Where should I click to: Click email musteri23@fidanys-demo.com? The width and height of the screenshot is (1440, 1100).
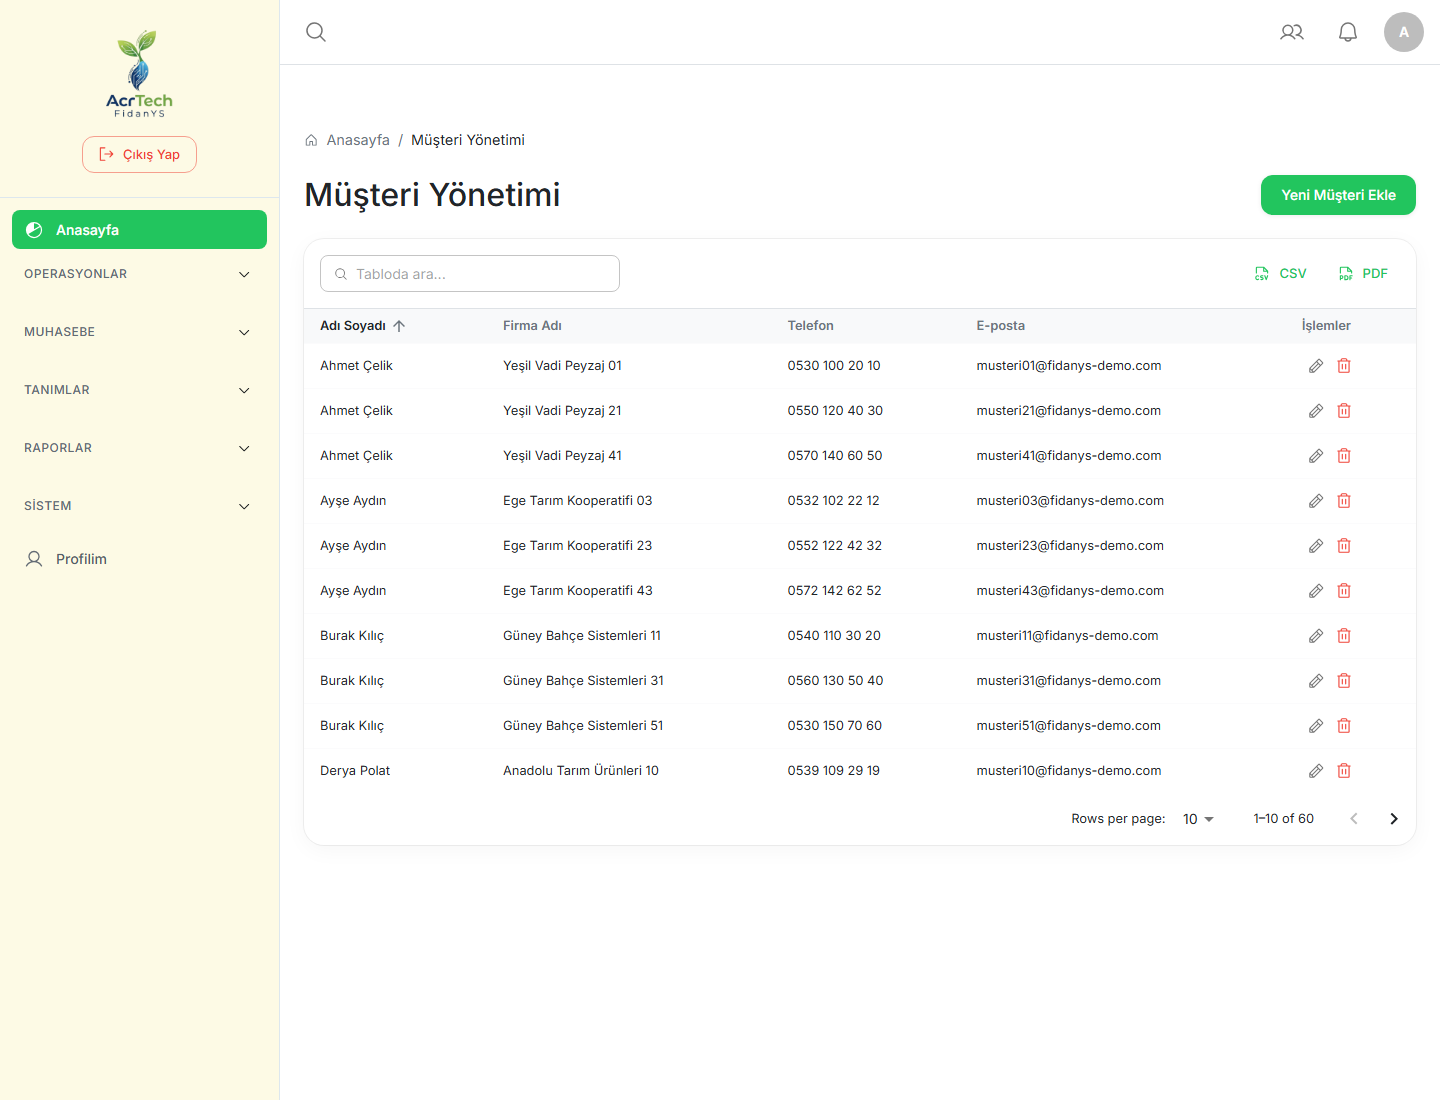tap(1070, 546)
